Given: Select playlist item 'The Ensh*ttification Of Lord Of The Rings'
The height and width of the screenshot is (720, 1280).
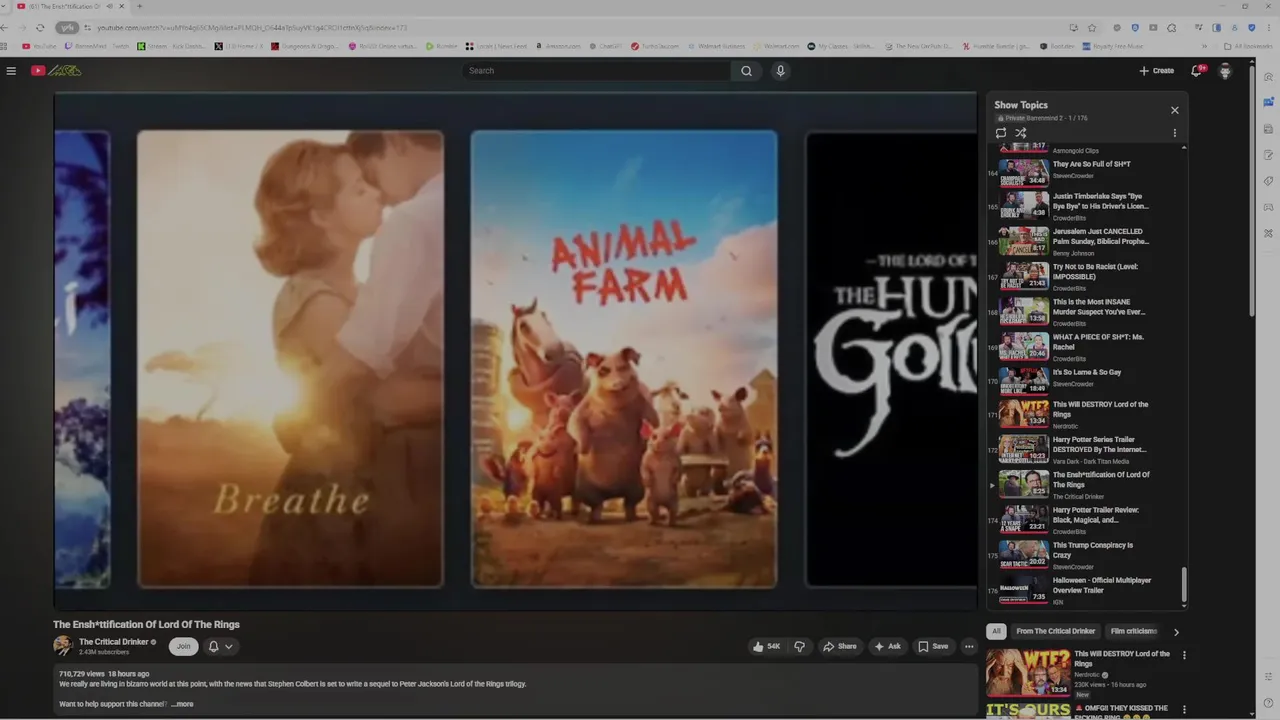Looking at the screenshot, I should tap(1085, 484).
